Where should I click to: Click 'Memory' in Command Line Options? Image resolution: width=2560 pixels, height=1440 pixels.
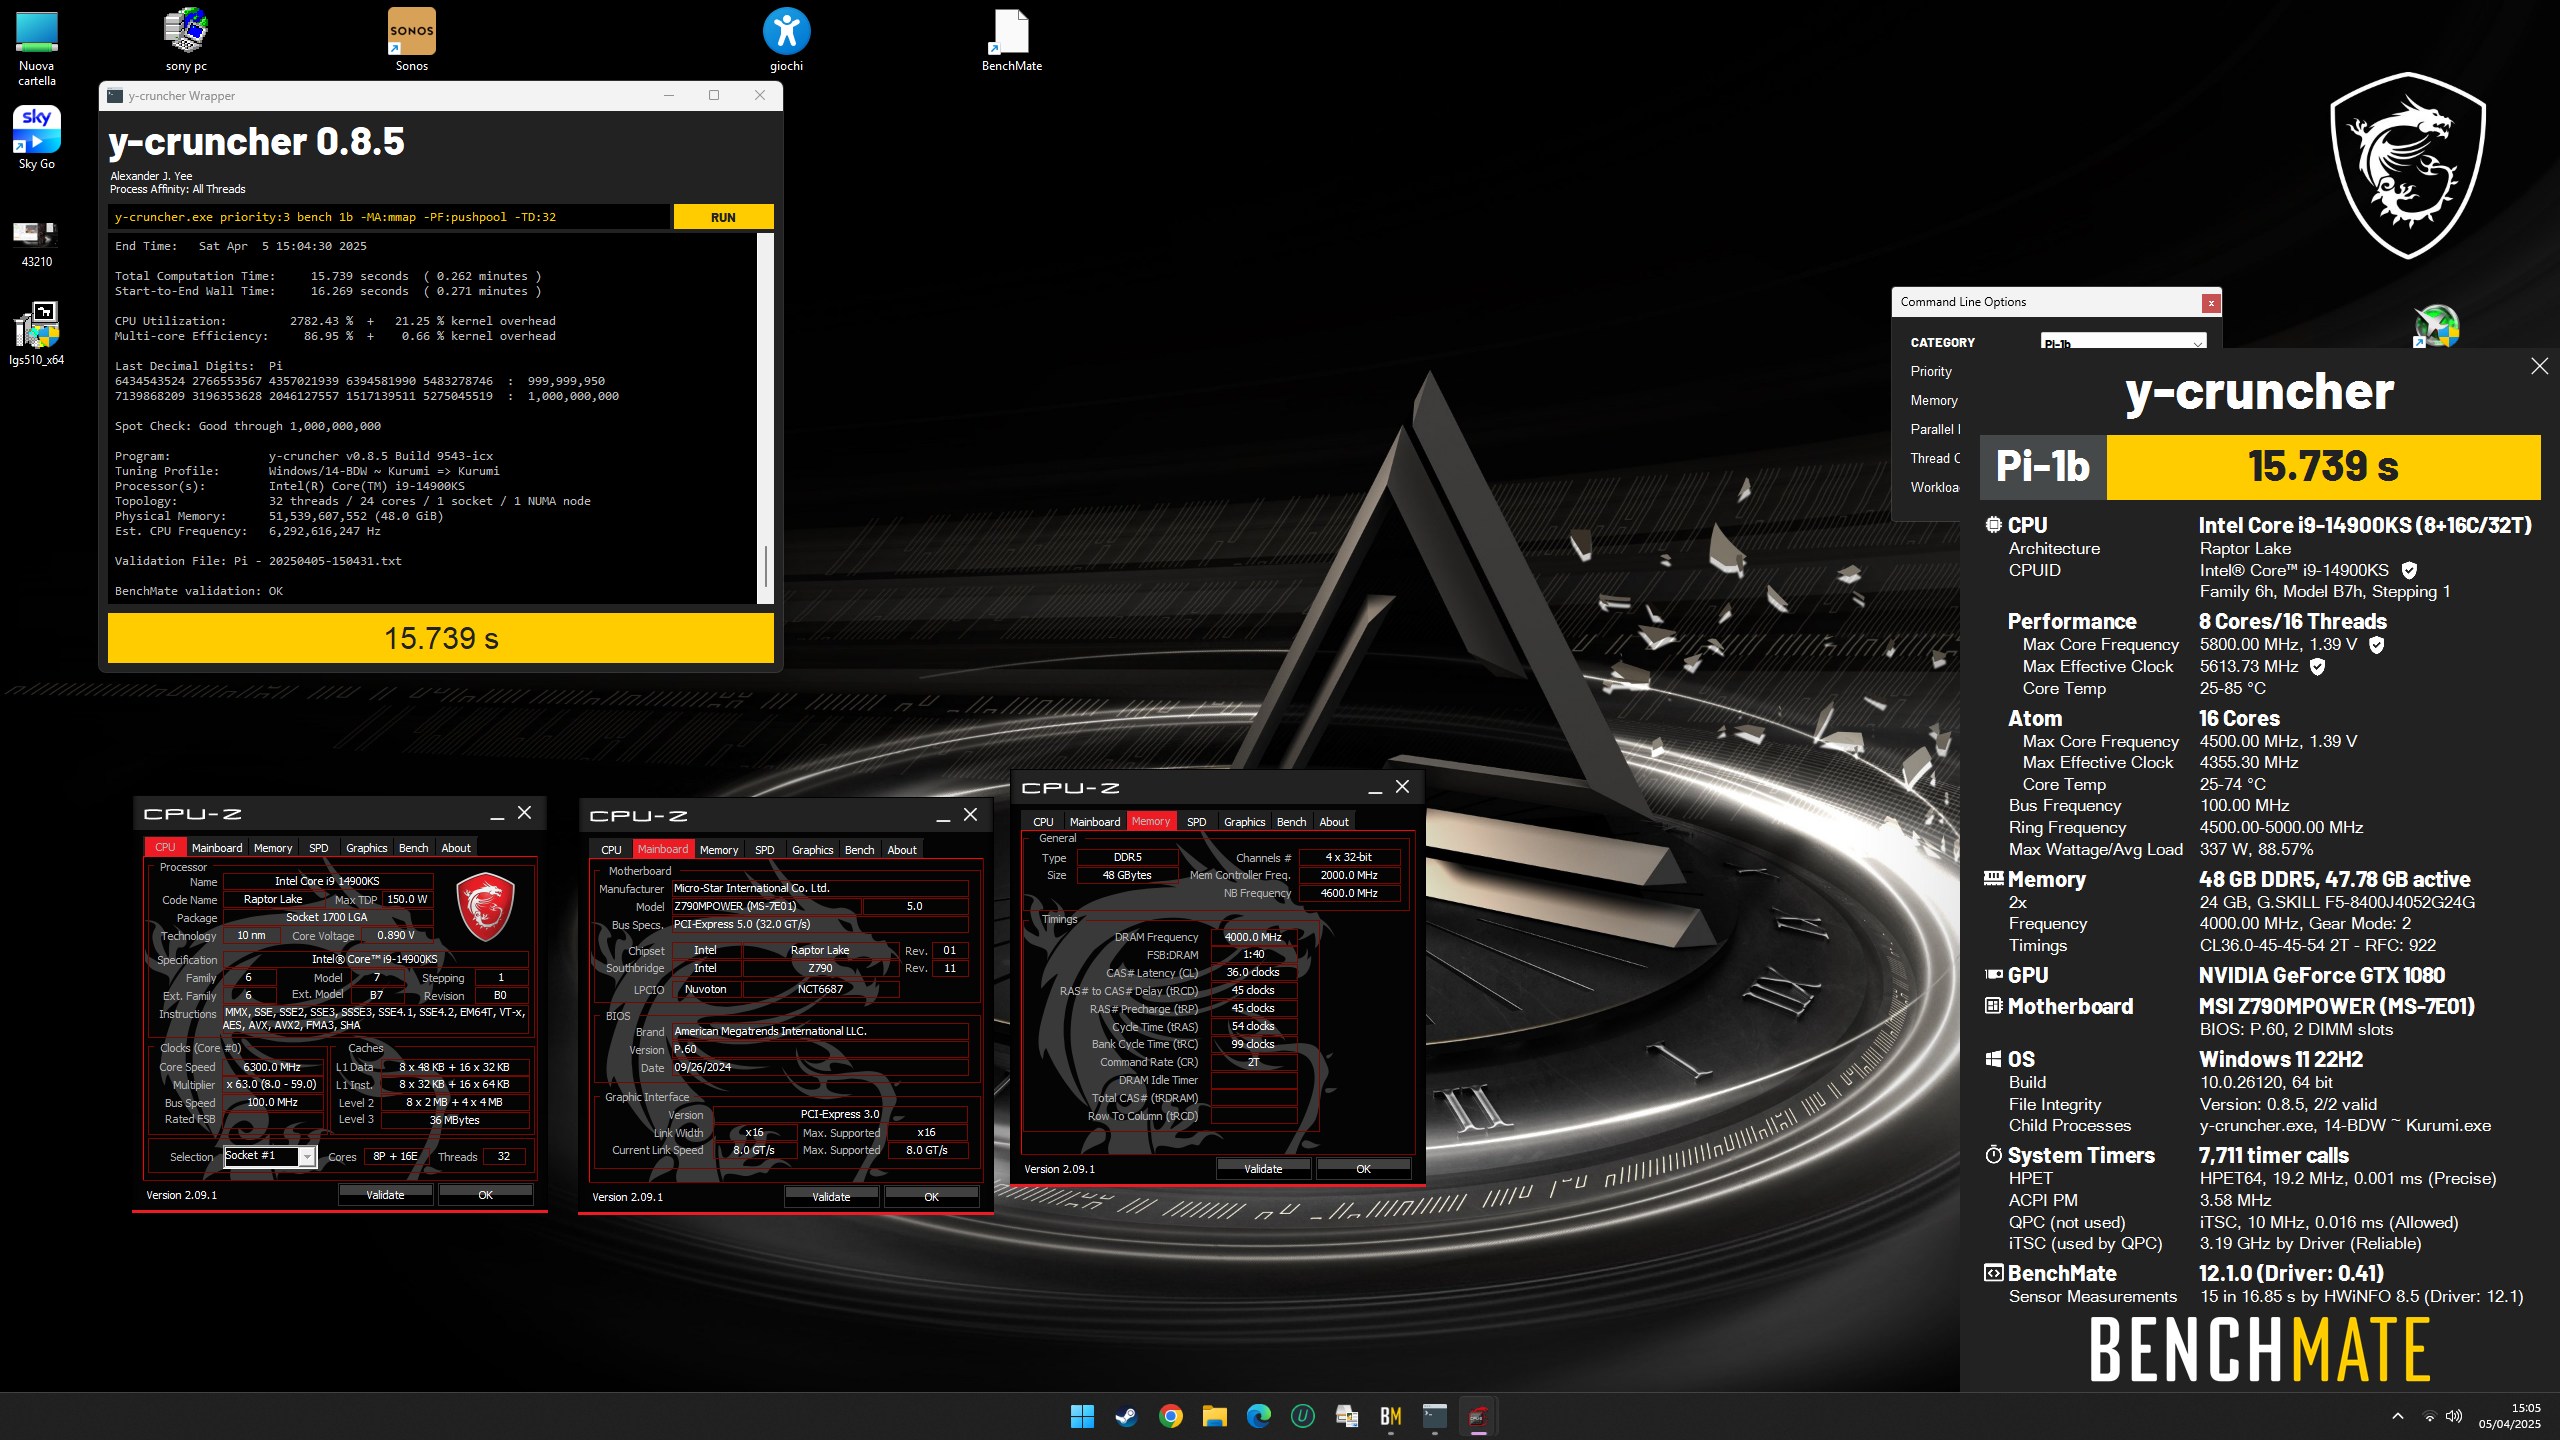(1934, 400)
